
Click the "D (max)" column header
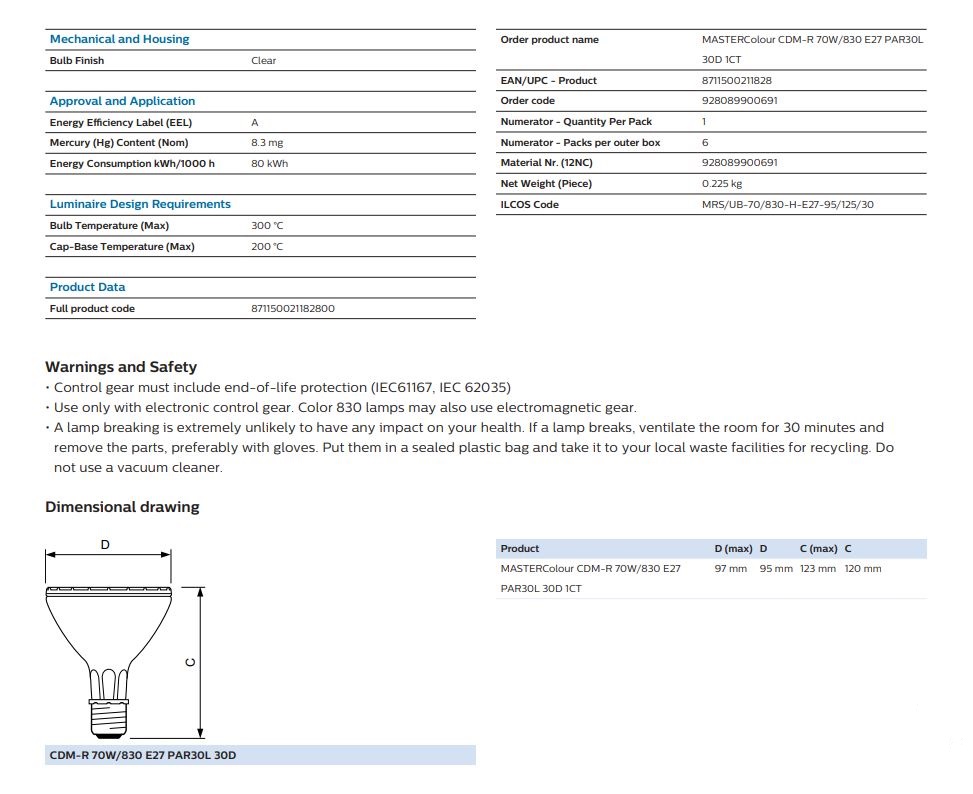click(x=733, y=549)
